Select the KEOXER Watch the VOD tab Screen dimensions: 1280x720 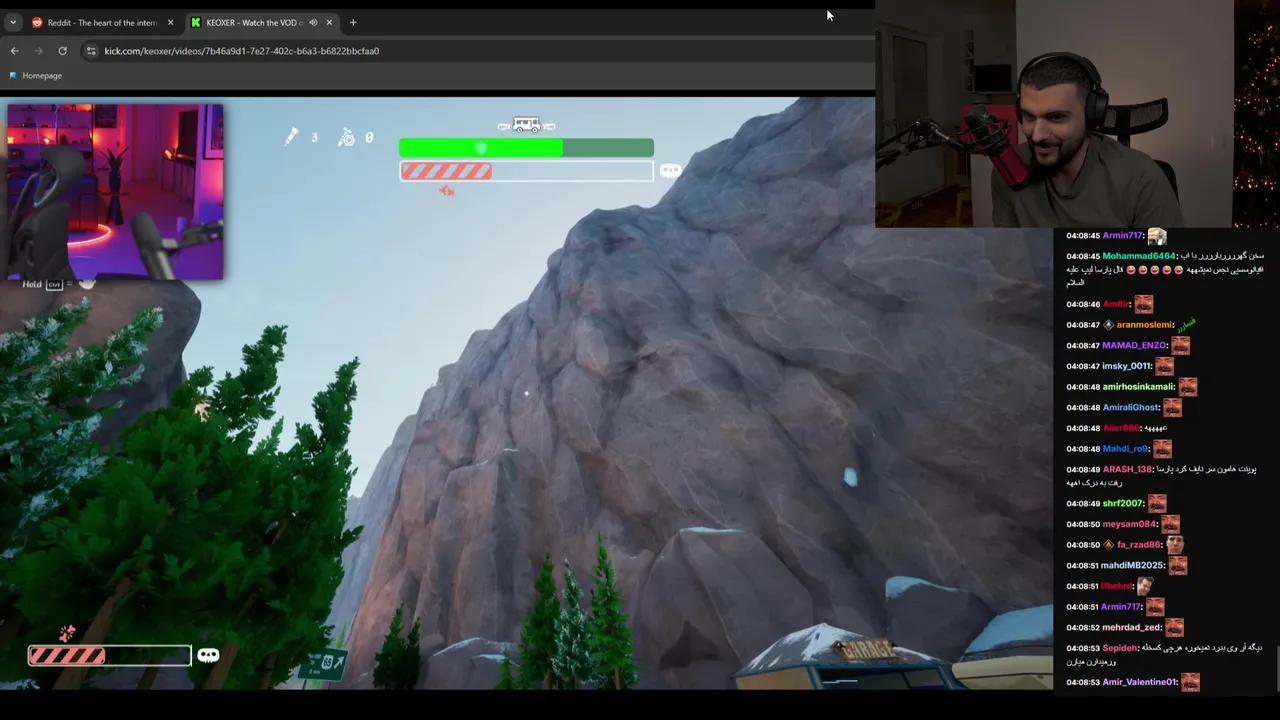tap(262, 22)
